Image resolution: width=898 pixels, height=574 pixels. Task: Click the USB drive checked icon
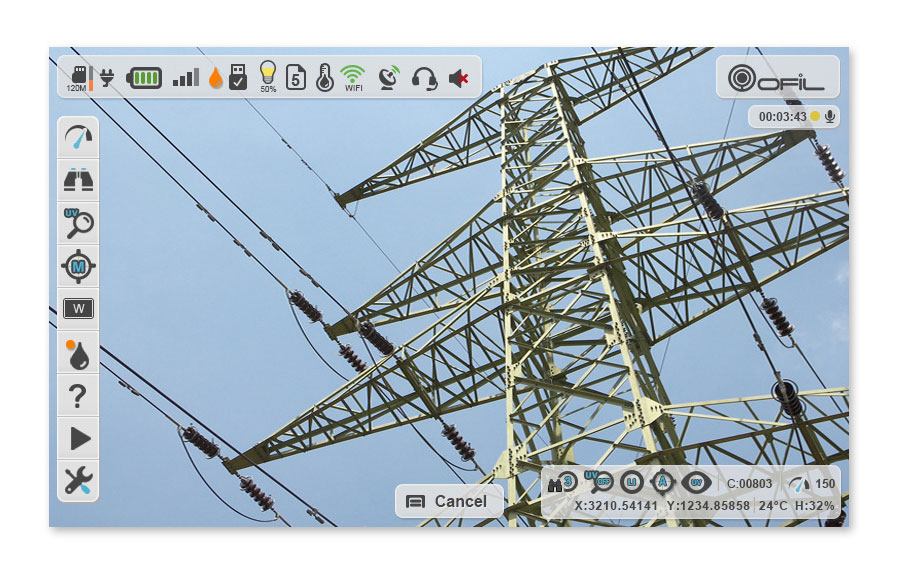[x=238, y=77]
